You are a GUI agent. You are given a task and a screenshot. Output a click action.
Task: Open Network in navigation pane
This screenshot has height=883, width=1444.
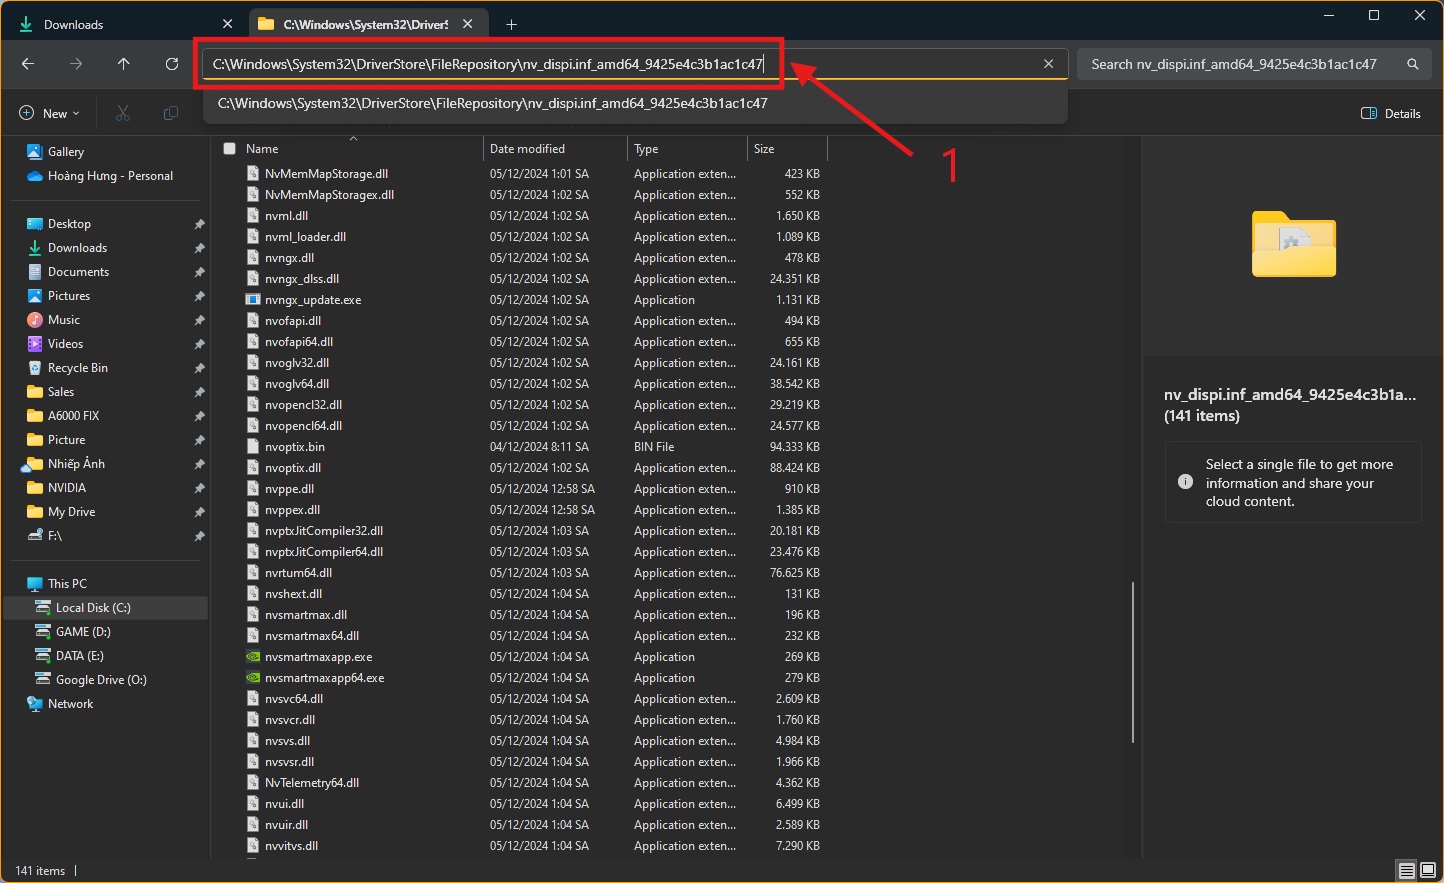click(x=70, y=704)
